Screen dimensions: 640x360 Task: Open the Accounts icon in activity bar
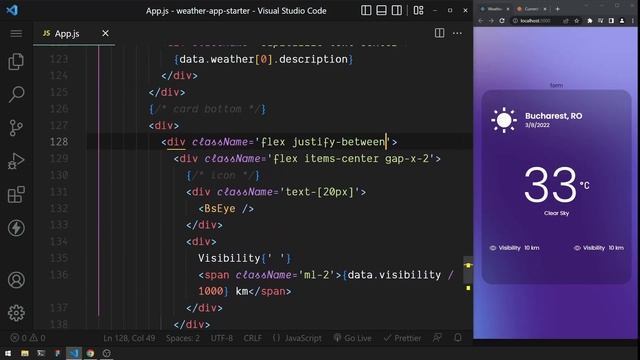coord(16,280)
